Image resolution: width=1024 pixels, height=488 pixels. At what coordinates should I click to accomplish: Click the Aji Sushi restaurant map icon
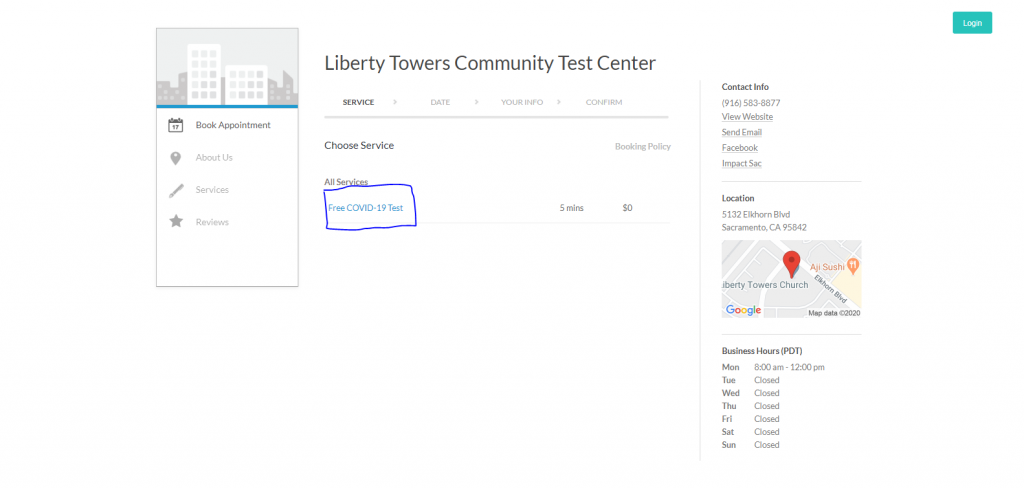point(852,265)
